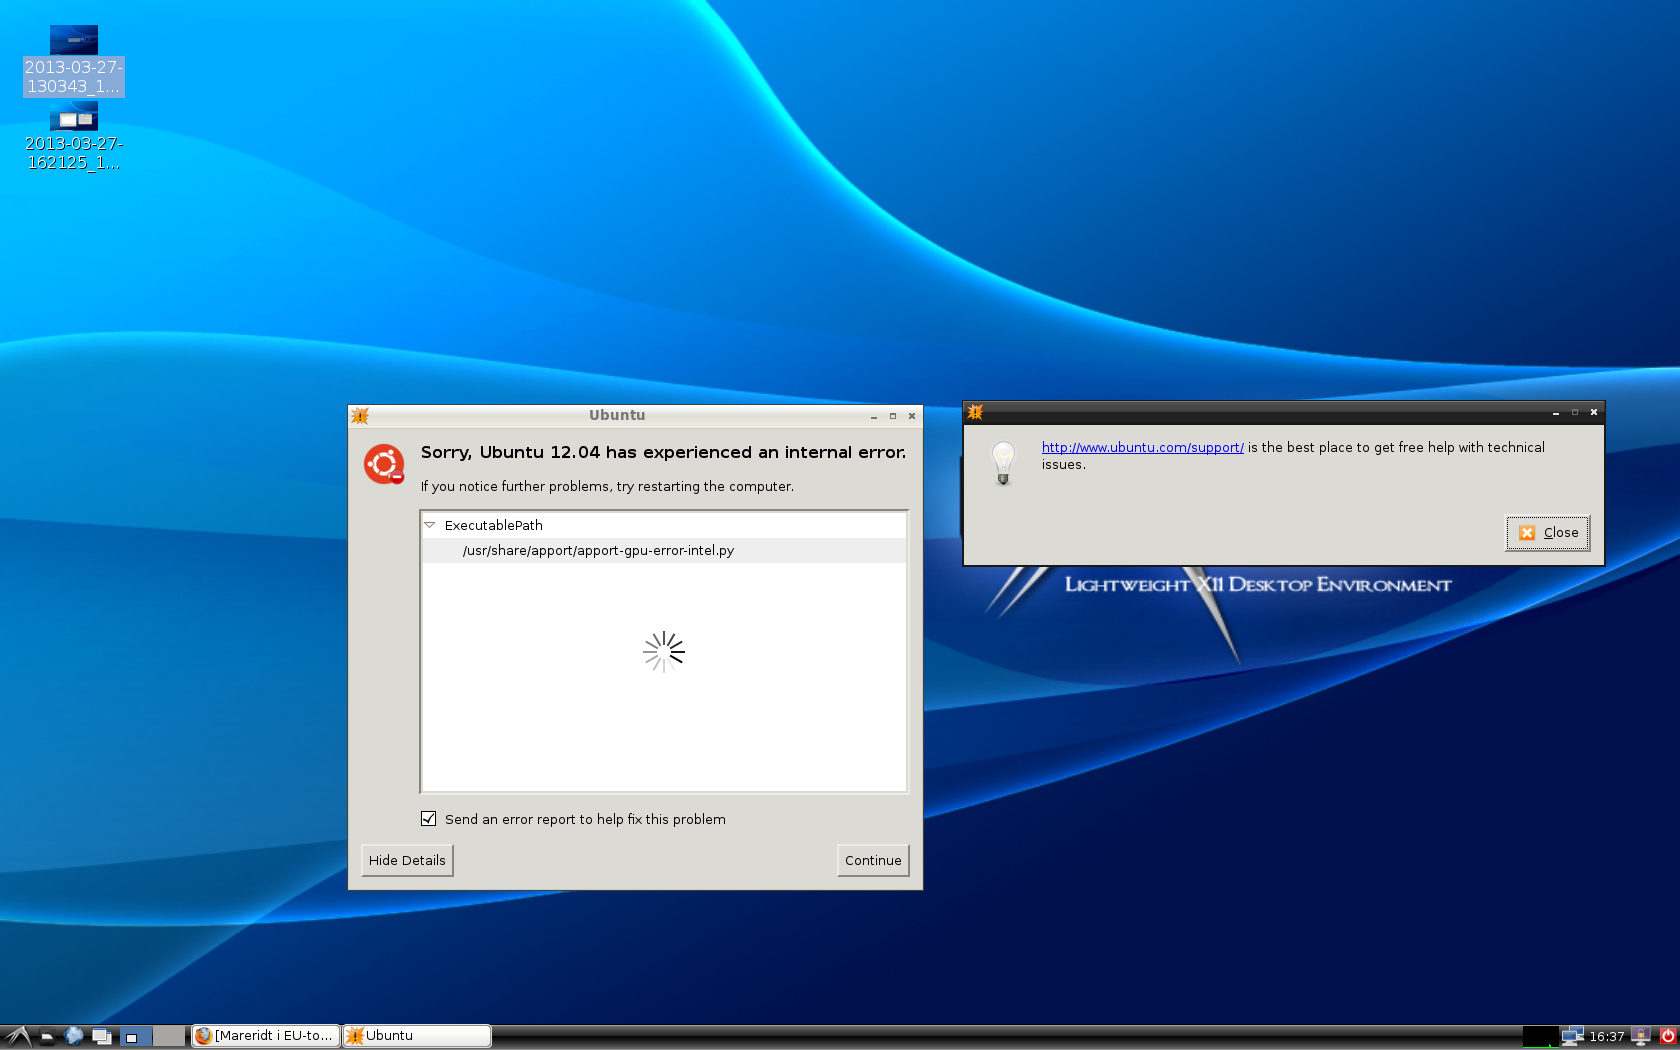
Task: Click Close in the support tip dialog
Action: pos(1548,532)
